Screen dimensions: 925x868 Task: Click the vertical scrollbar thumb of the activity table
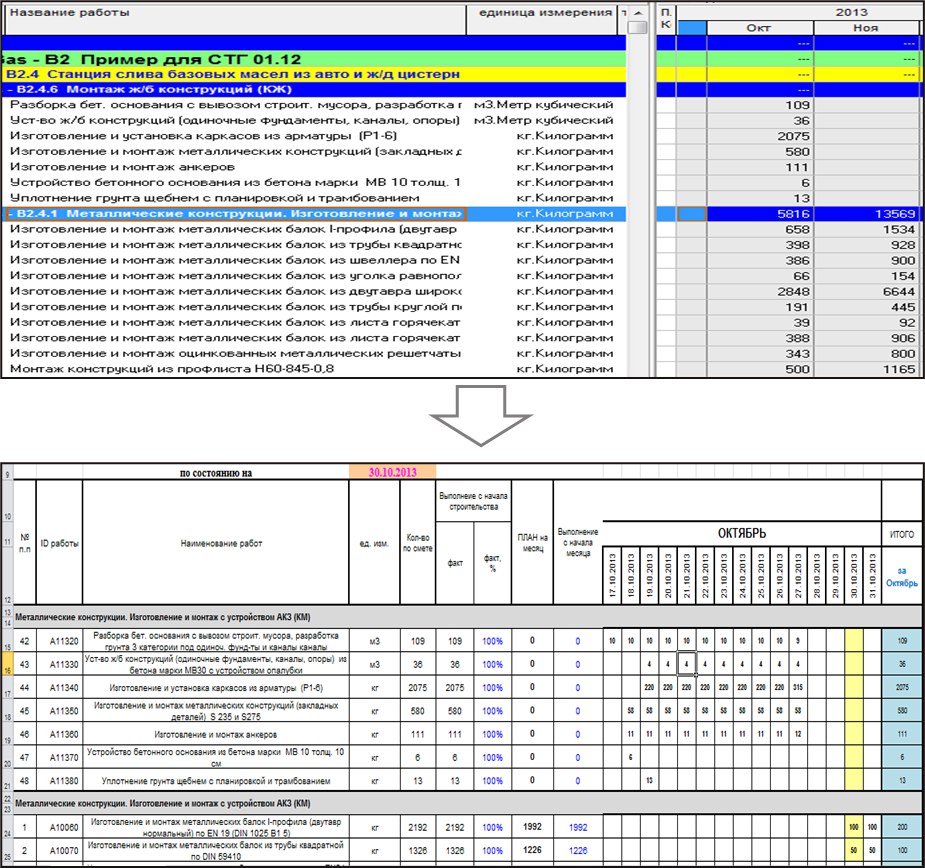click(x=638, y=27)
